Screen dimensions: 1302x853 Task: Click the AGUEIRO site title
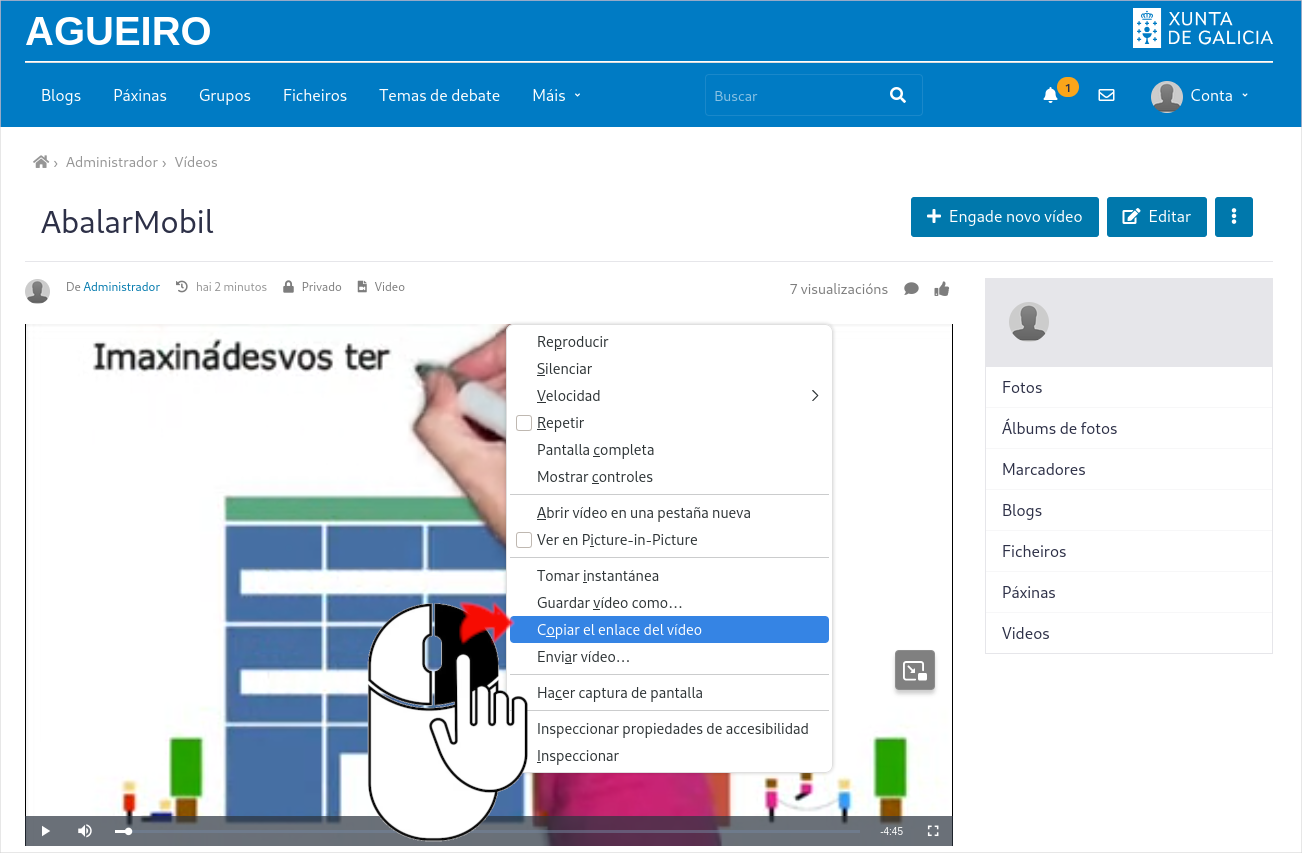pos(118,32)
